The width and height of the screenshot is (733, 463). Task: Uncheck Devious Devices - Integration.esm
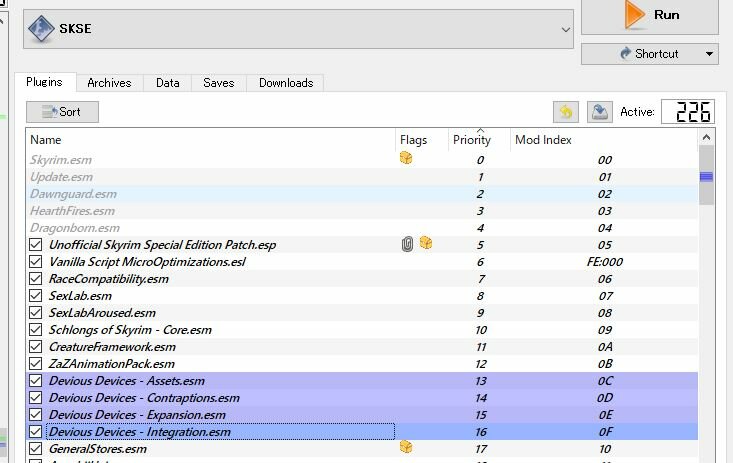point(36,432)
